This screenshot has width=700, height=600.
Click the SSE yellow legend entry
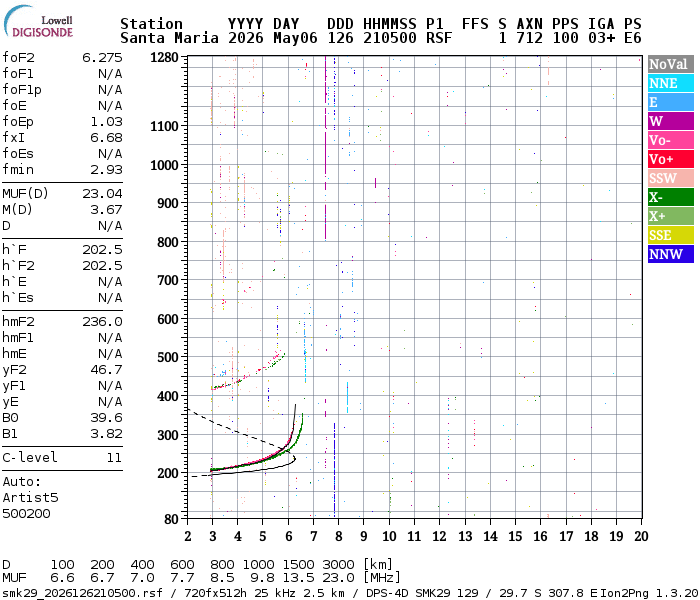point(671,235)
